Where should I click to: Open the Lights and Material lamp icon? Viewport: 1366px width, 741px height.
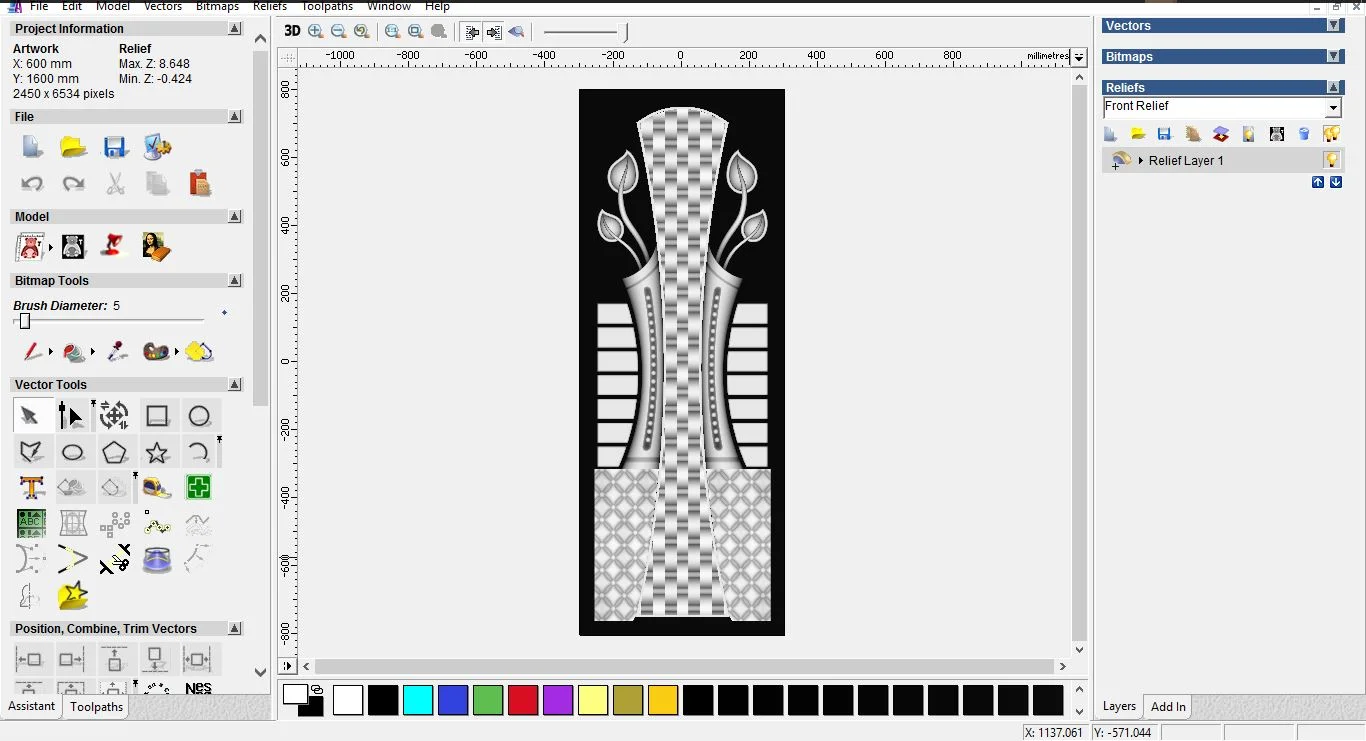[115, 246]
